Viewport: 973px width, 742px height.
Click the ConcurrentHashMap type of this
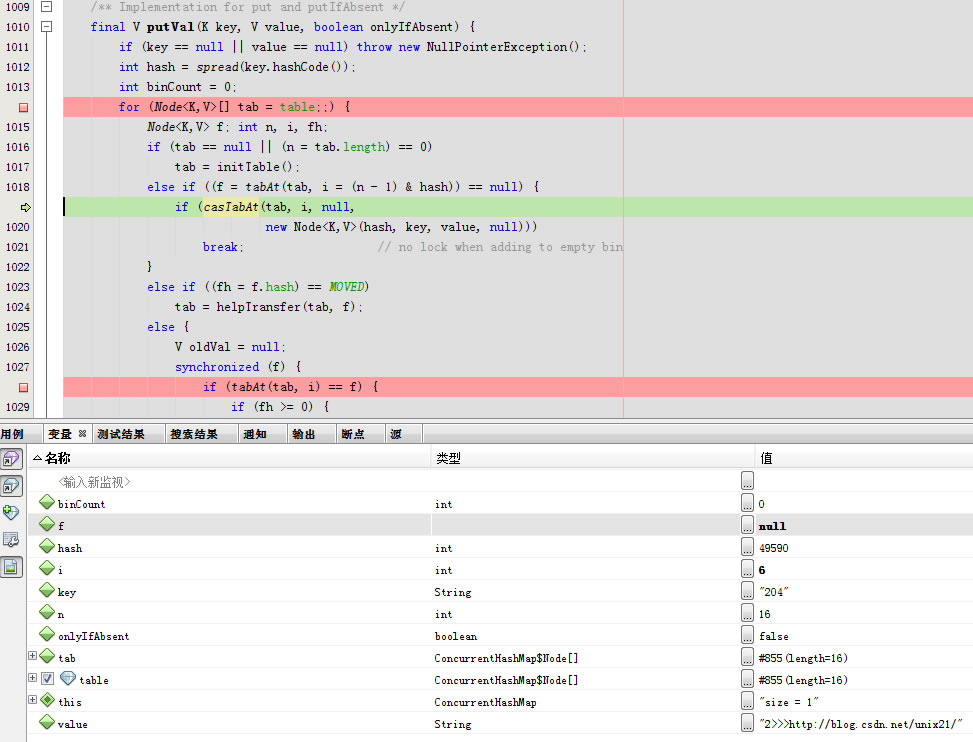tap(485, 702)
